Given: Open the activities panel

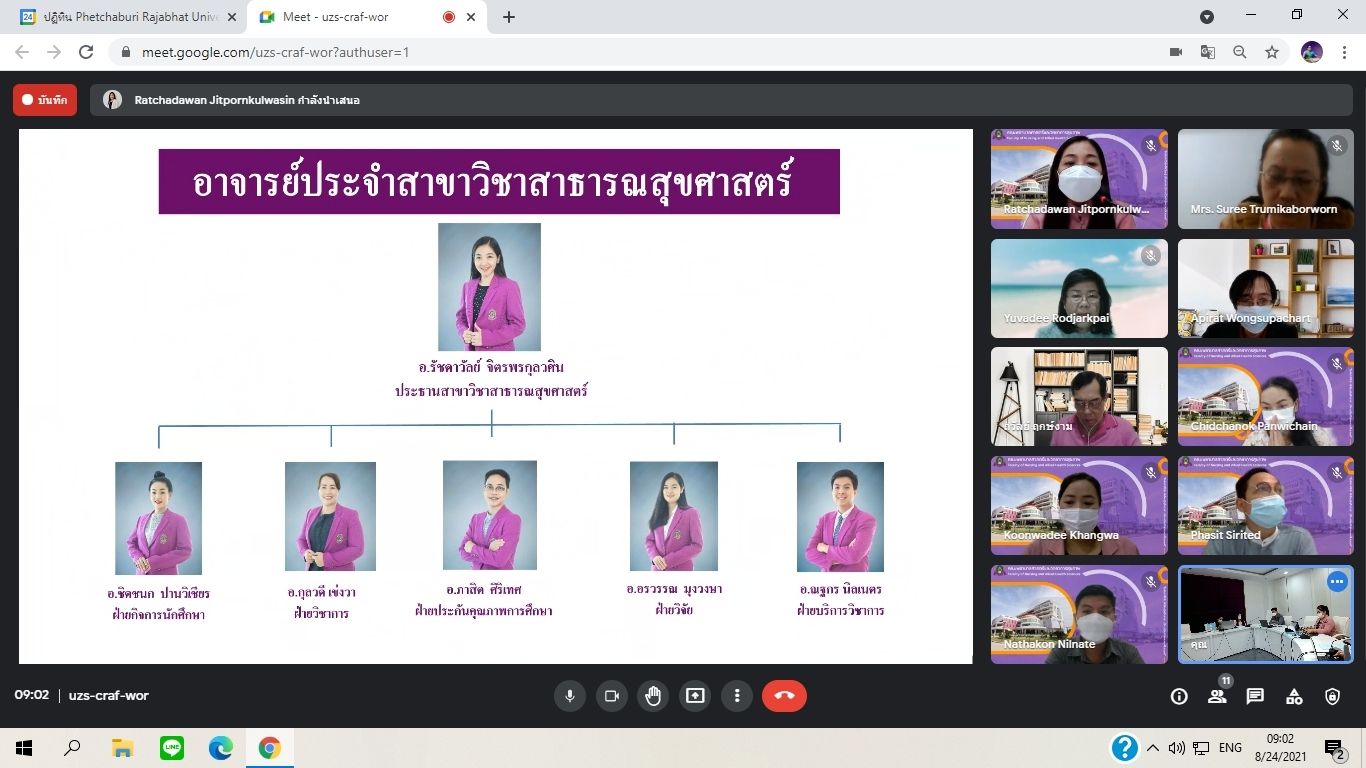Looking at the screenshot, I should (1294, 697).
